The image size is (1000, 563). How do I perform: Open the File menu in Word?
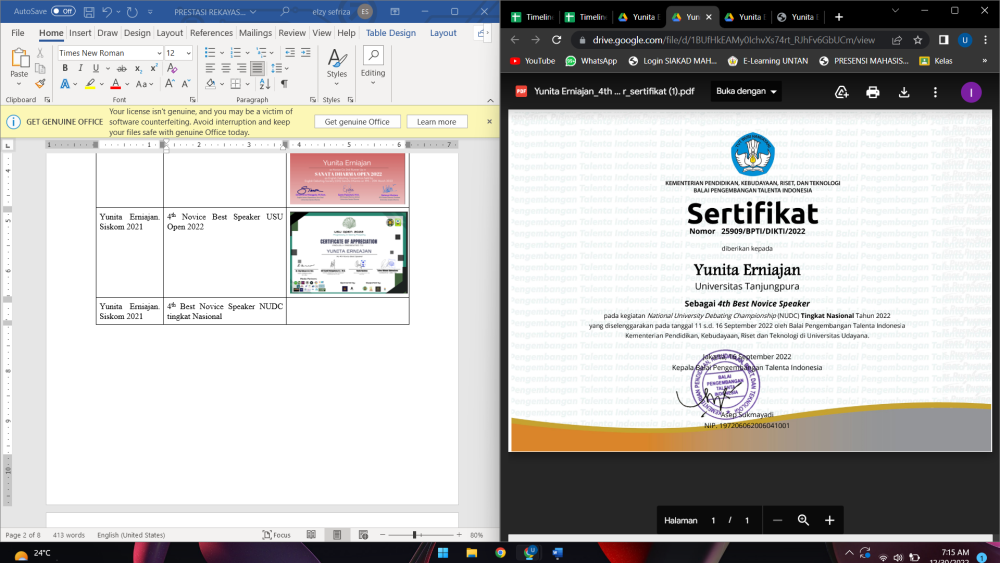(x=18, y=33)
